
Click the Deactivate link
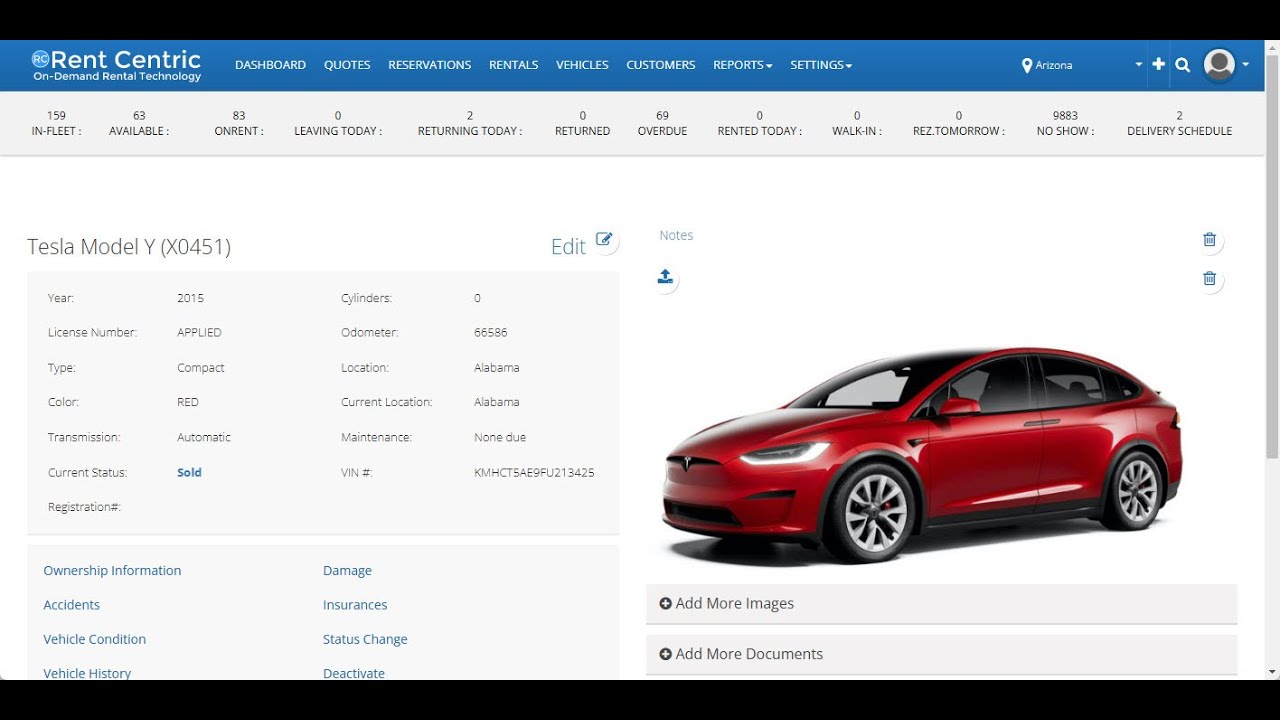(354, 673)
